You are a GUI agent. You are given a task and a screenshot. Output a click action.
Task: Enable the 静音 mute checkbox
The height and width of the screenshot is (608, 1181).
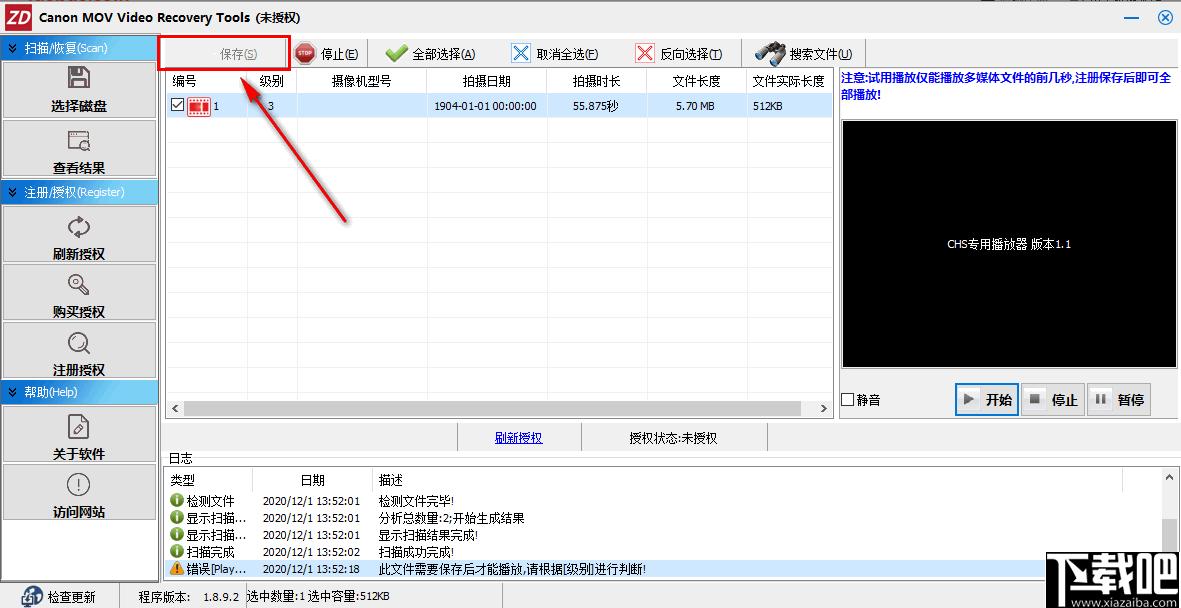point(847,399)
